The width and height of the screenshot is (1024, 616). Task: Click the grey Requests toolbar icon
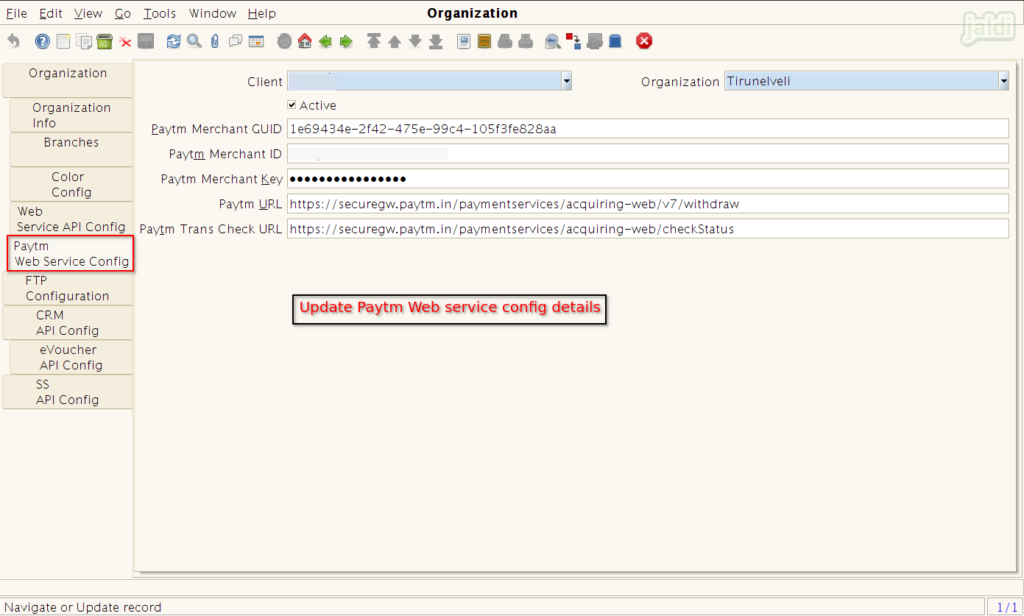pos(594,41)
